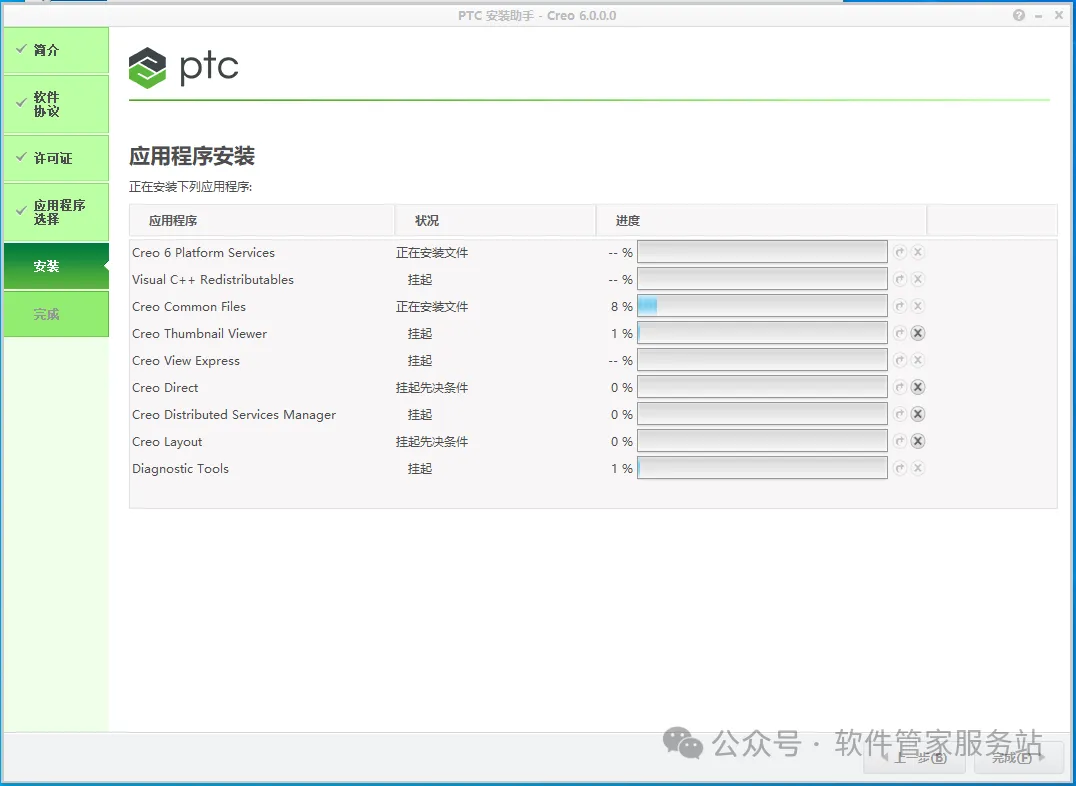Select the Creo Direct row name
This screenshot has height=786, width=1076.
[165, 387]
